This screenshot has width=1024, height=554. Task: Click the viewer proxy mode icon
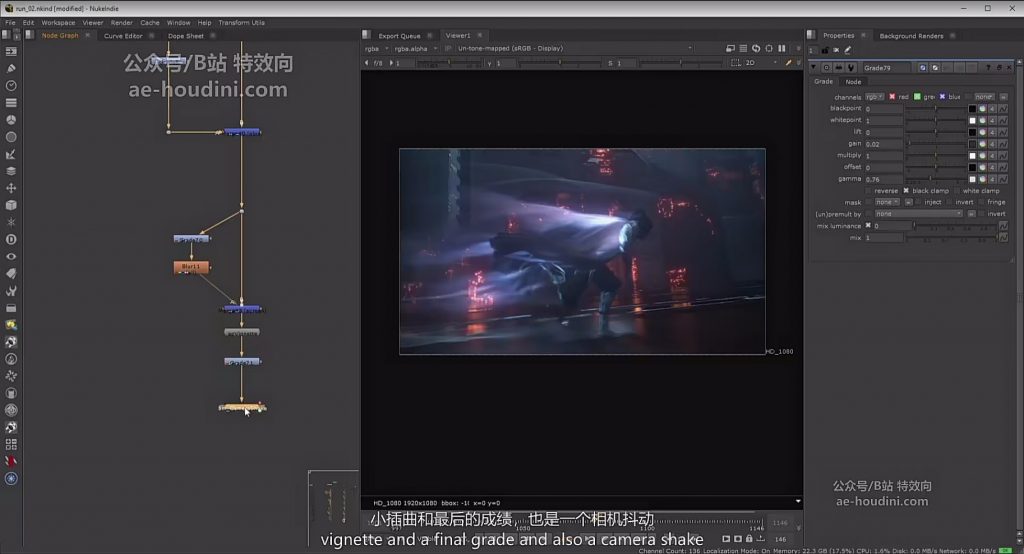[x=730, y=48]
